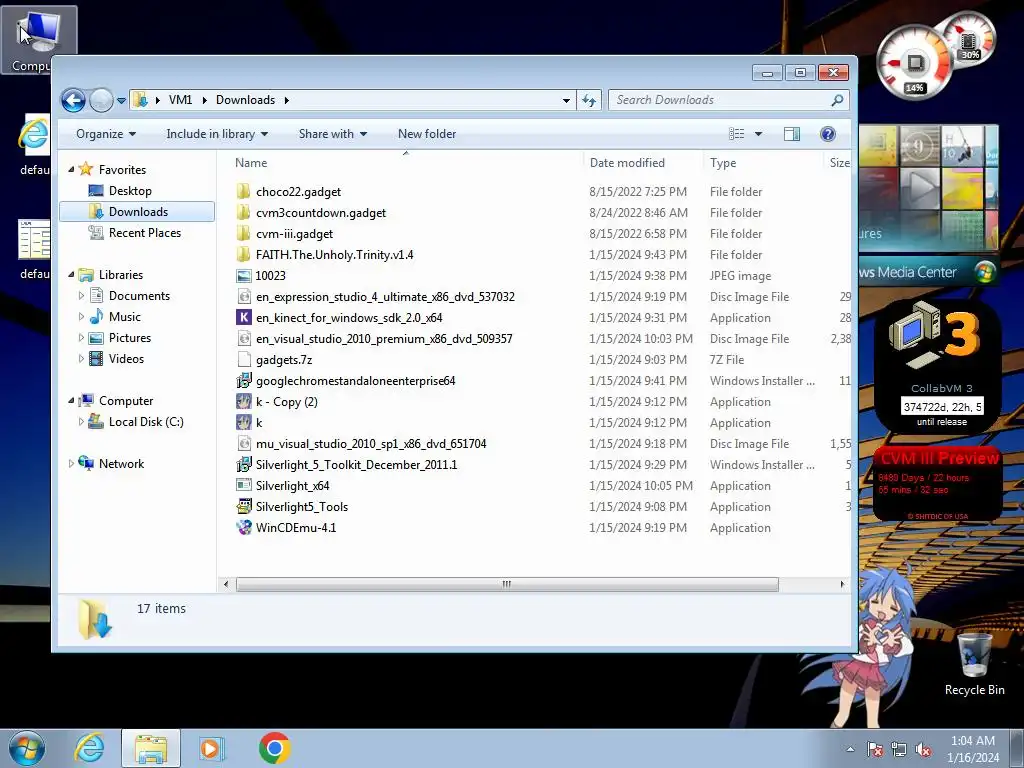The width and height of the screenshot is (1024, 768).
Task: Select the choco22.gadget folder icon
Action: [x=244, y=191]
